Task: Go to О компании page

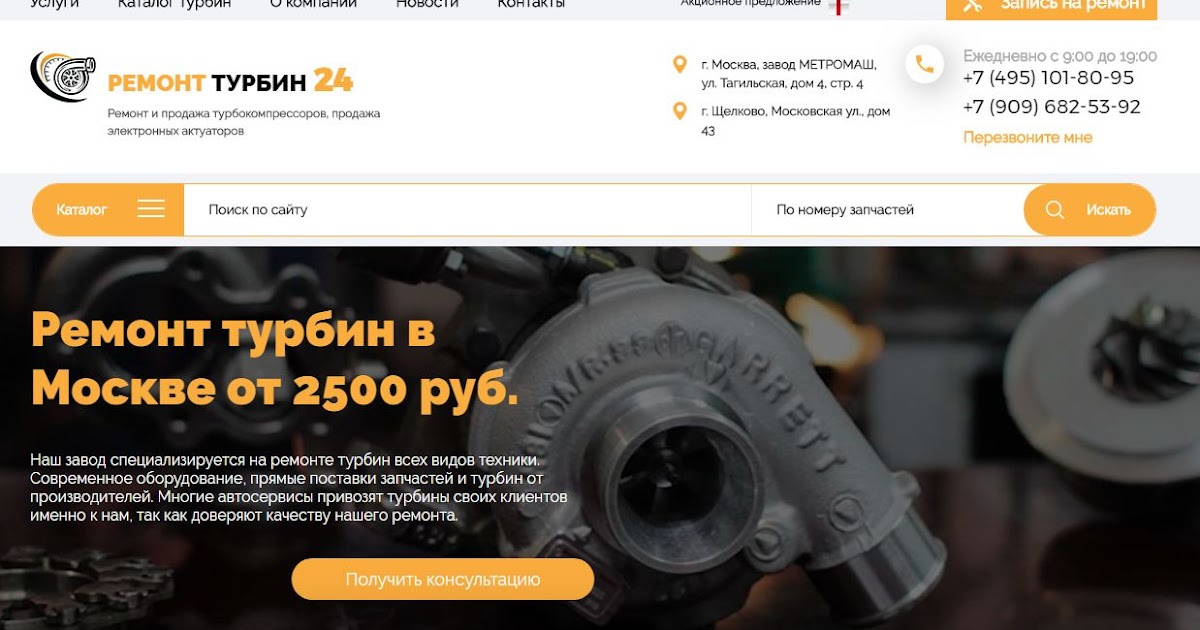Action: pyautogui.click(x=313, y=4)
